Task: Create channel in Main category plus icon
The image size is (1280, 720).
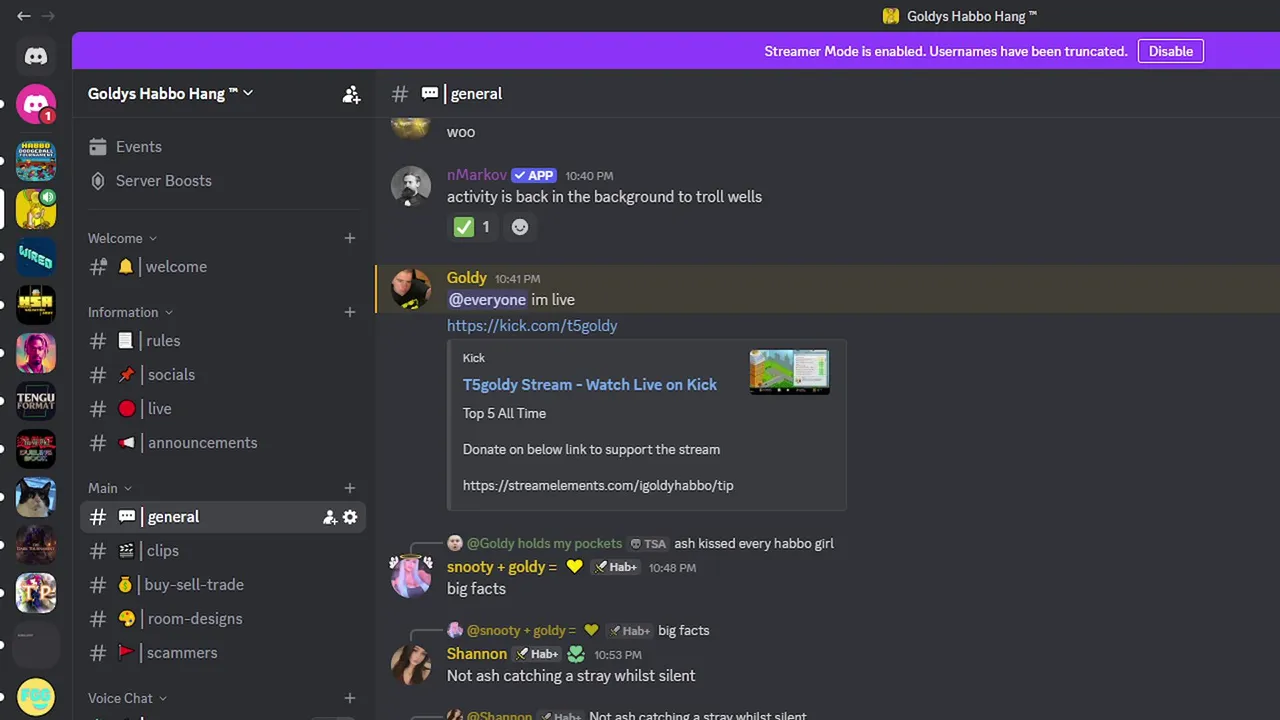Action: (350, 488)
